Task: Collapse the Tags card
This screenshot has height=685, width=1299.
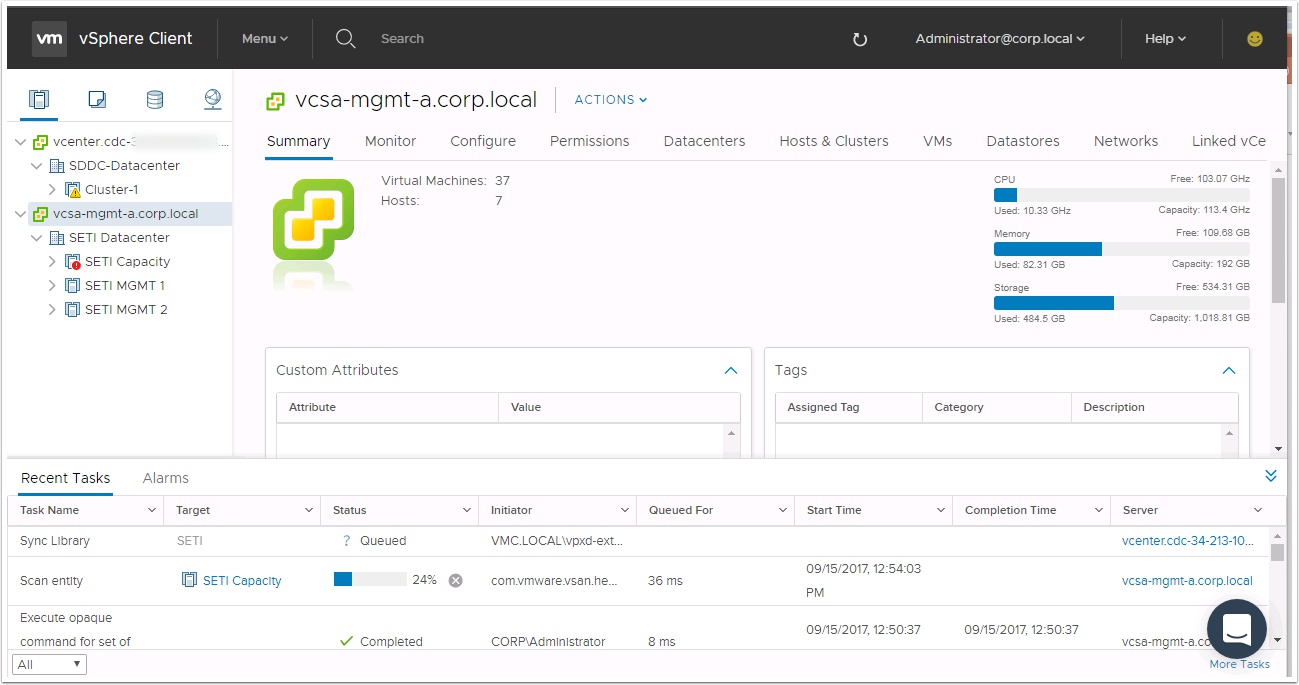Action: click(1229, 370)
